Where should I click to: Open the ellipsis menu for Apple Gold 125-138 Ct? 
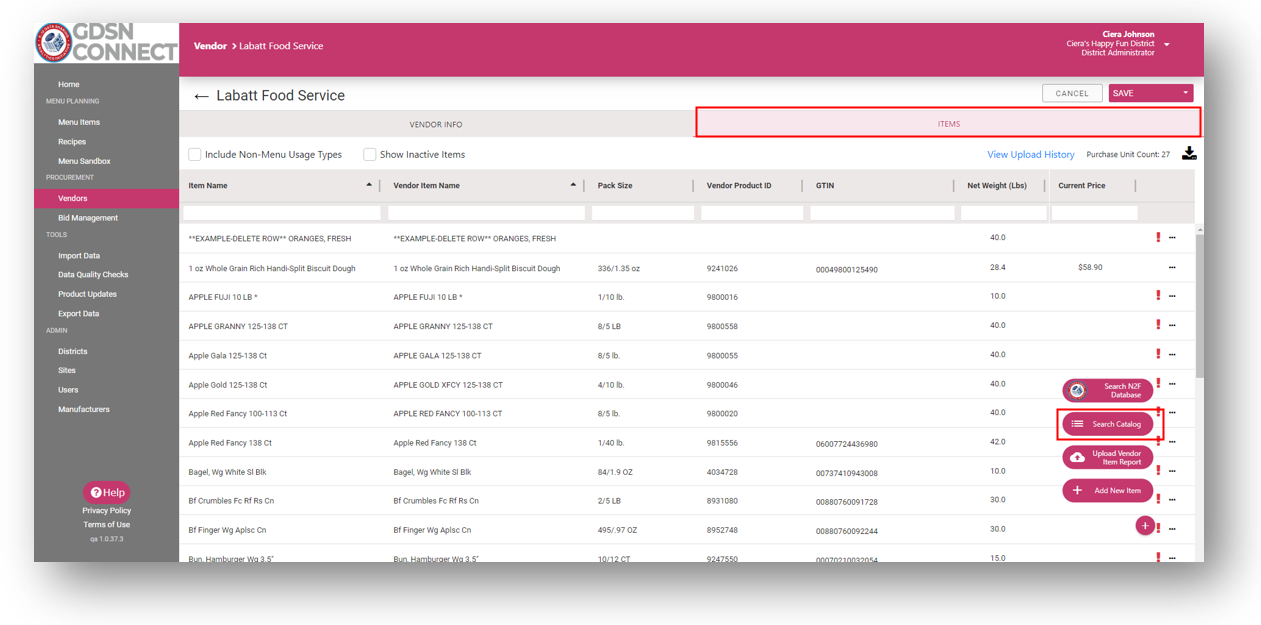[x=1172, y=384]
